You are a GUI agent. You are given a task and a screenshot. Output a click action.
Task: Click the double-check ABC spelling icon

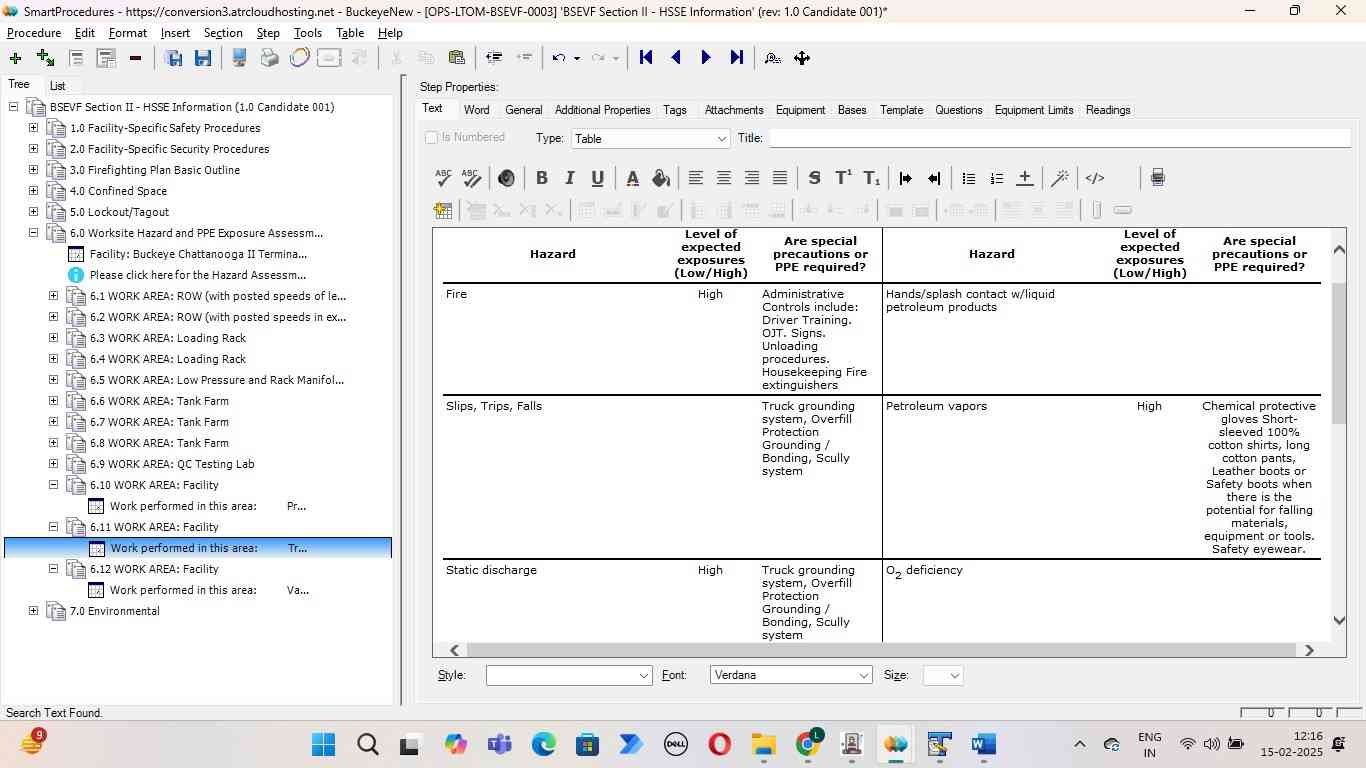tap(472, 178)
